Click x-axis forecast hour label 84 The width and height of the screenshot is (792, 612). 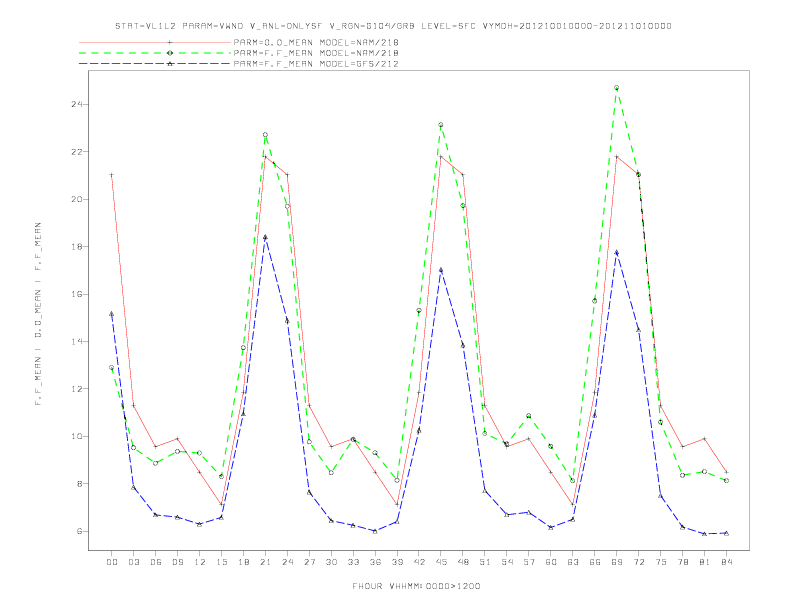pos(727,562)
